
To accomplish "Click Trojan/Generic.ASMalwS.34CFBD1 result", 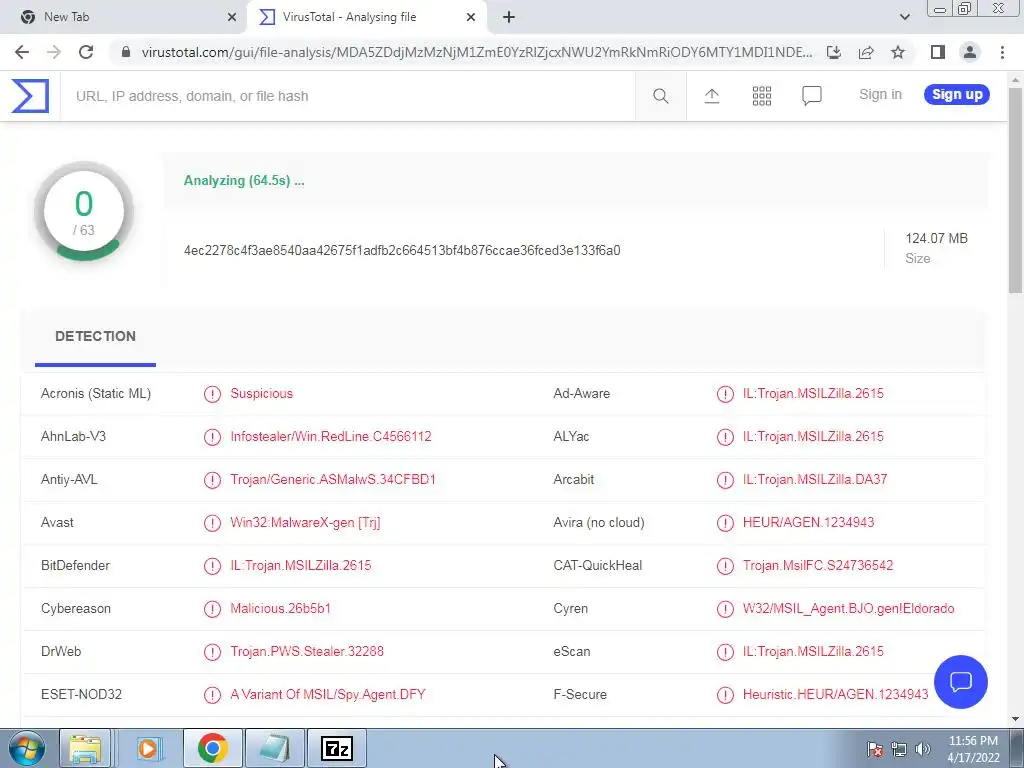I will click(333, 480).
